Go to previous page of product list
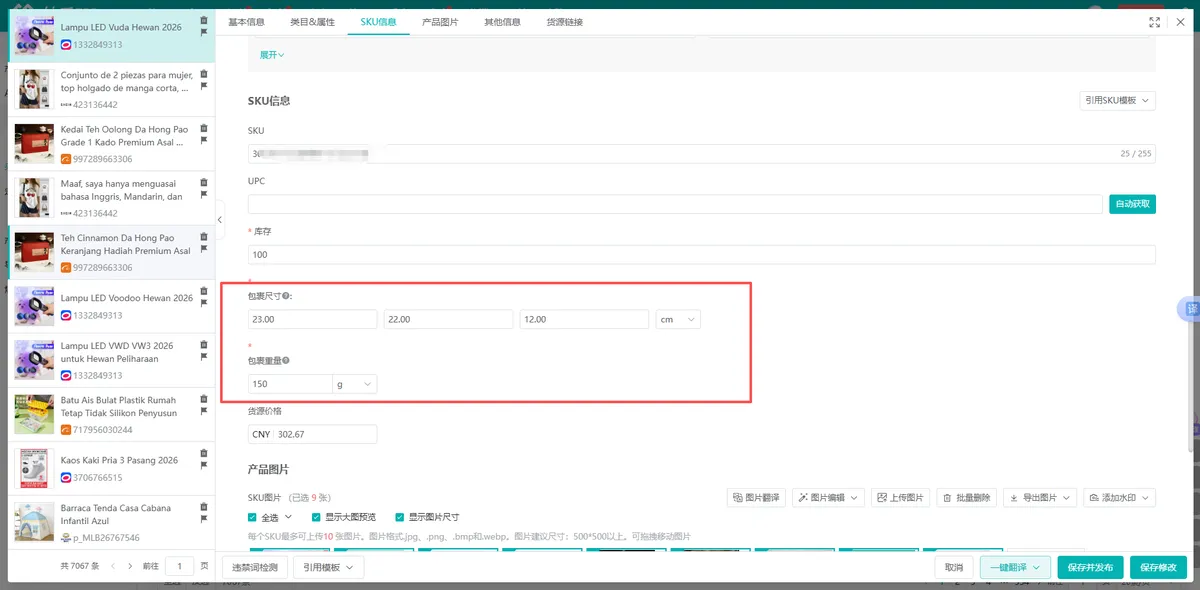The height and width of the screenshot is (590, 1200). point(112,566)
